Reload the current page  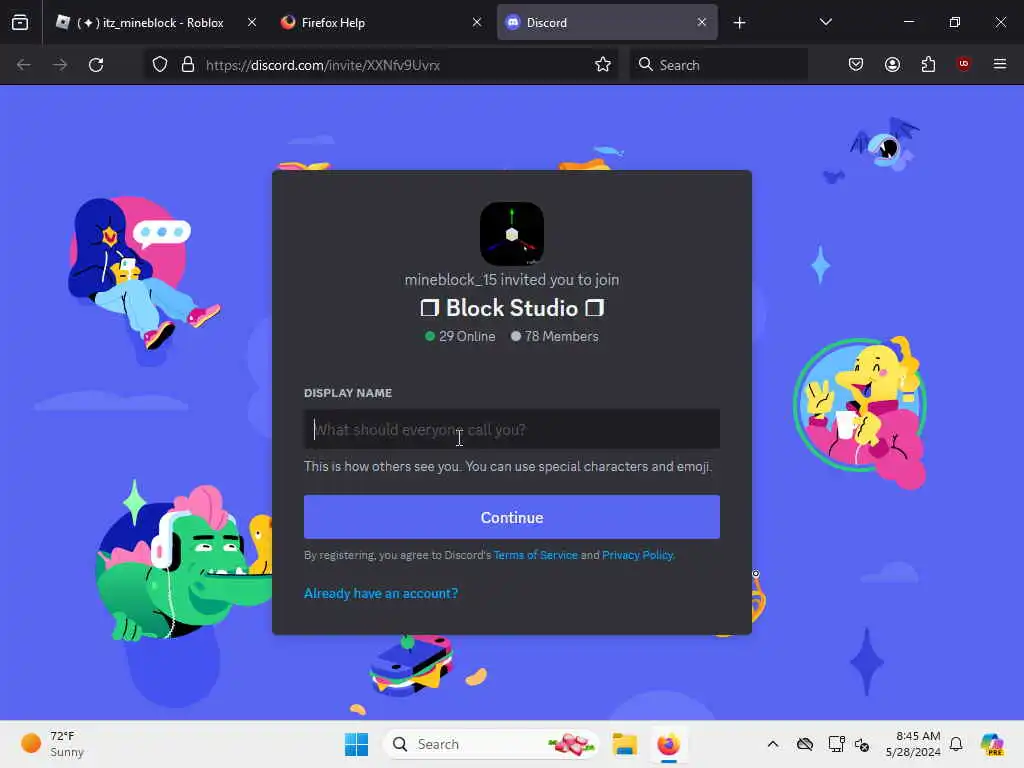(96, 65)
